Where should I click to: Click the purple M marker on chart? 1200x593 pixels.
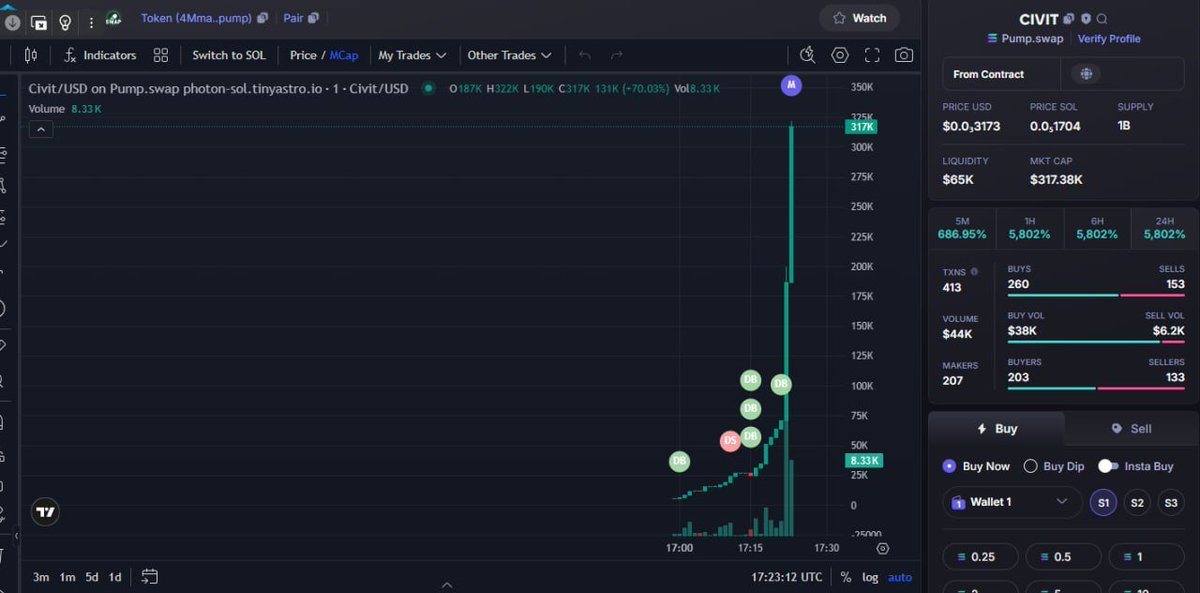coord(791,86)
